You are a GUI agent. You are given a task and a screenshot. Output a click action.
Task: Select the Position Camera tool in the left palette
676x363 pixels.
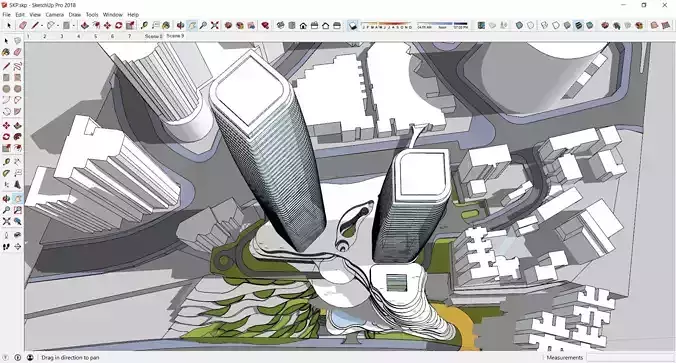click(6, 235)
